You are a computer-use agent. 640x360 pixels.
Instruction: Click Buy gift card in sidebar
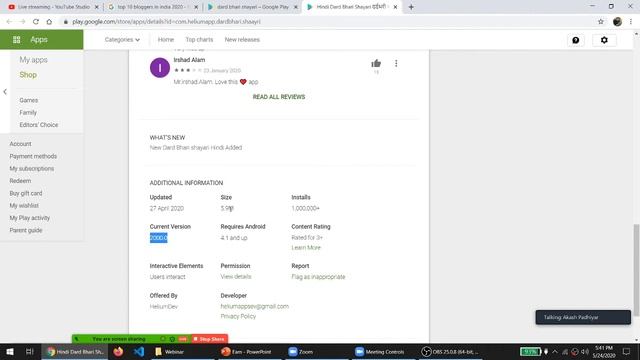pyautogui.click(x=26, y=193)
